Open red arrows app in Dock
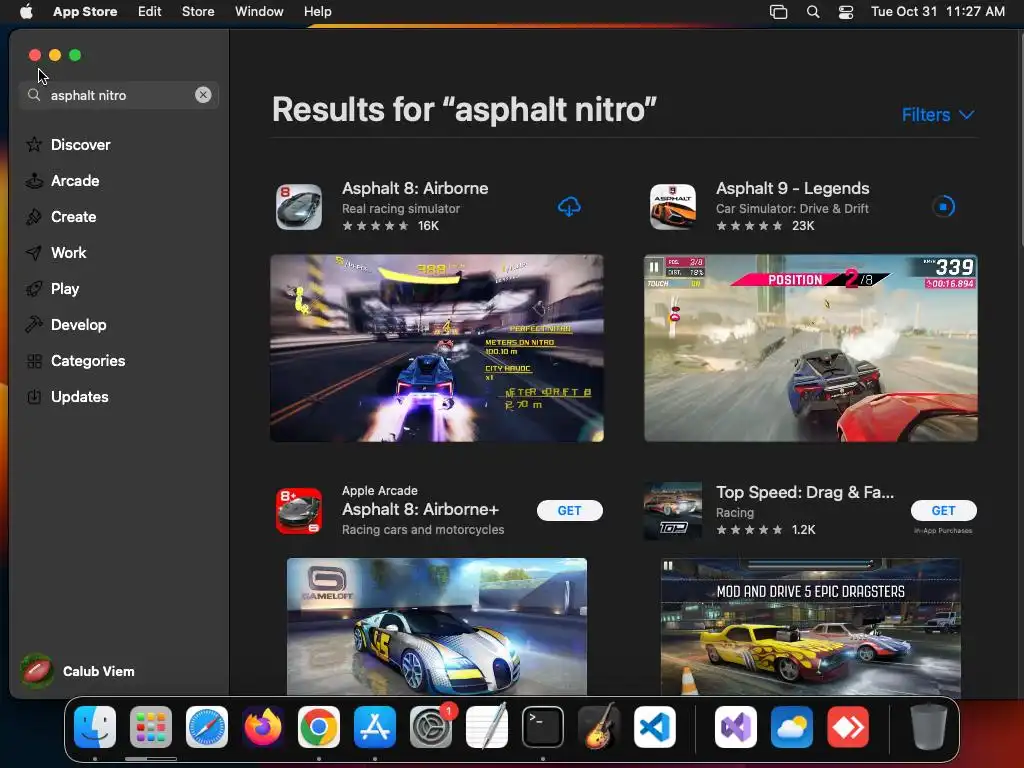The width and height of the screenshot is (1024, 768). coord(848,727)
